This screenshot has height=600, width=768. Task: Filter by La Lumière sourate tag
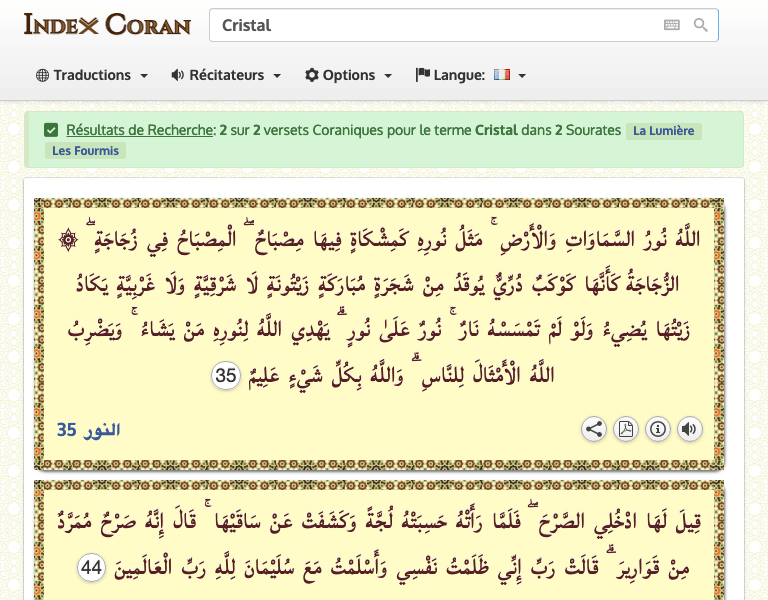coord(664,131)
